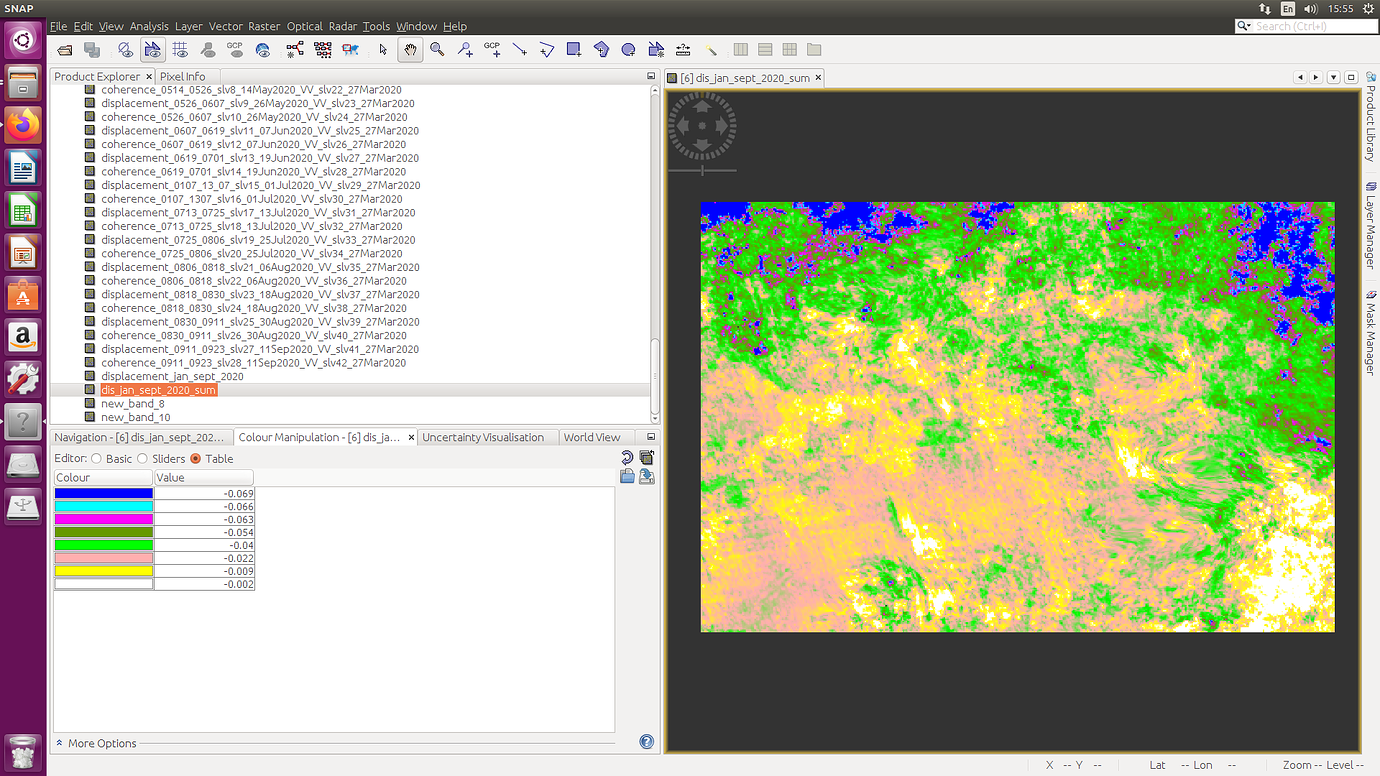Pick the draw line tool
The height and width of the screenshot is (776, 1380).
point(519,49)
